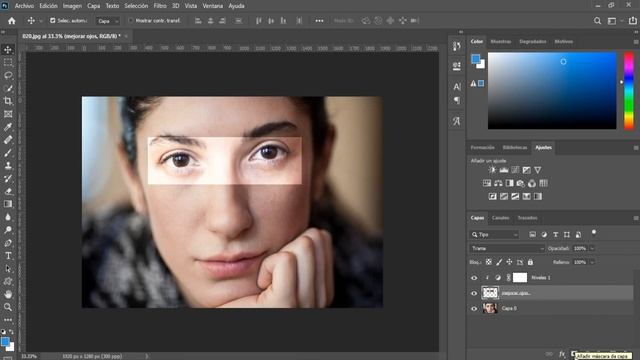This screenshot has height=360, width=640.
Task: Click the foreground color swatch in Color panel
Action: (476, 59)
